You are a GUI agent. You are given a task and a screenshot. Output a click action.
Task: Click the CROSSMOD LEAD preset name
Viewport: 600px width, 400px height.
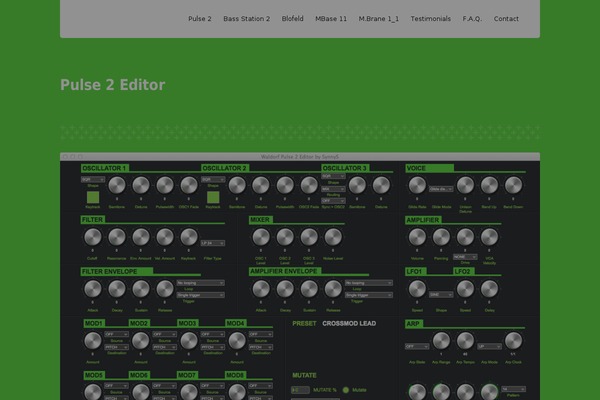pos(349,324)
